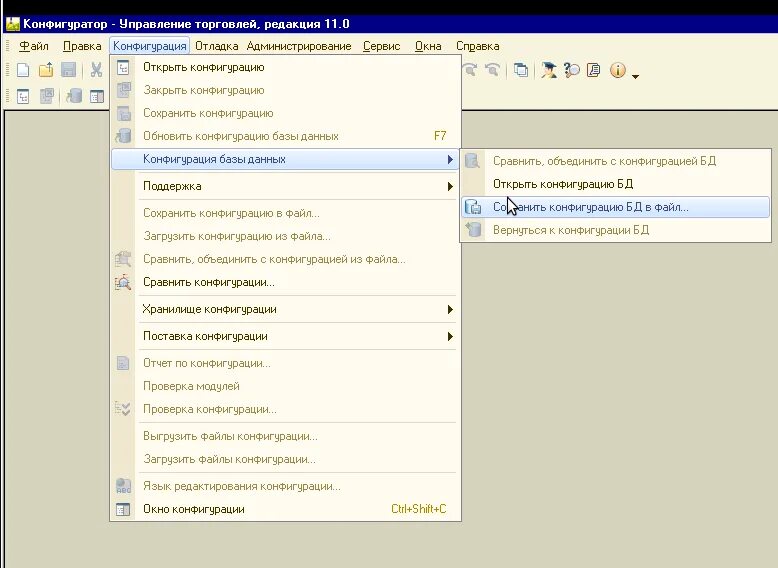Click the New document toolbar icon
Viewport: 778px width, 568px height.
(x=23, y=70)
